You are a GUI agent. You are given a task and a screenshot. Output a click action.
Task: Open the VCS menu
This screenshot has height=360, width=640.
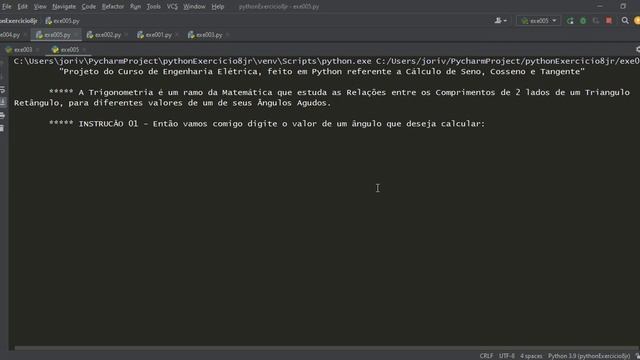pyautogui.click(x=172, y=7)
